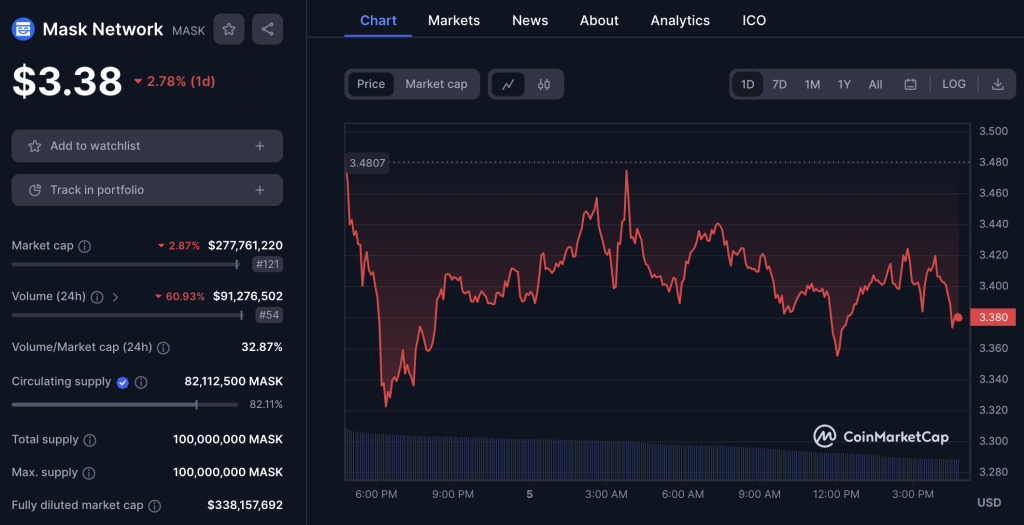This screenshot has width=1024, height=525.
Task: Open the Markets tab
Action: (454, 20)
